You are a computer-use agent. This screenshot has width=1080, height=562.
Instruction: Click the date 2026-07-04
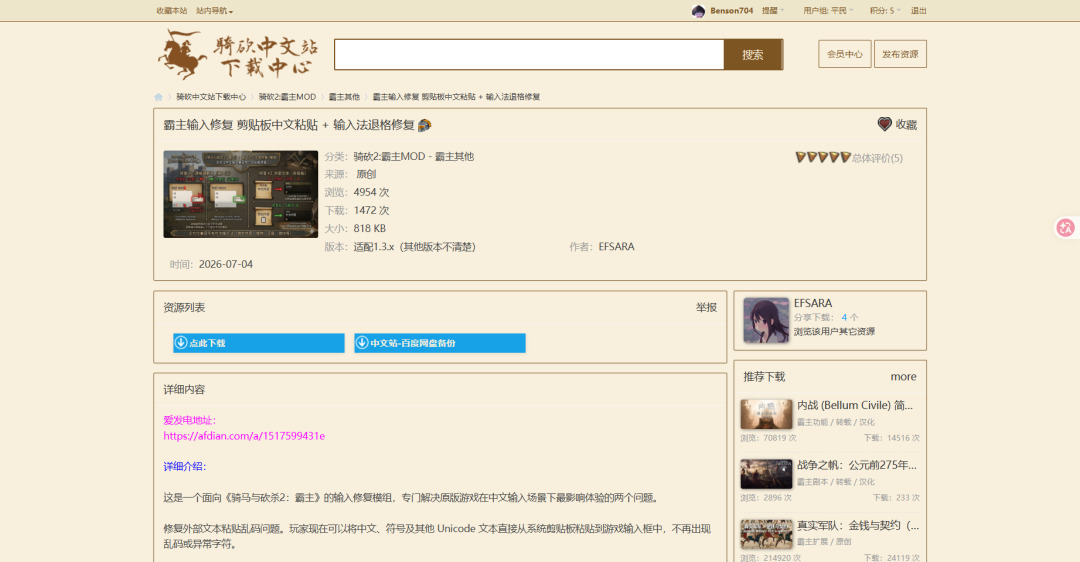click(x=226, y=264)
